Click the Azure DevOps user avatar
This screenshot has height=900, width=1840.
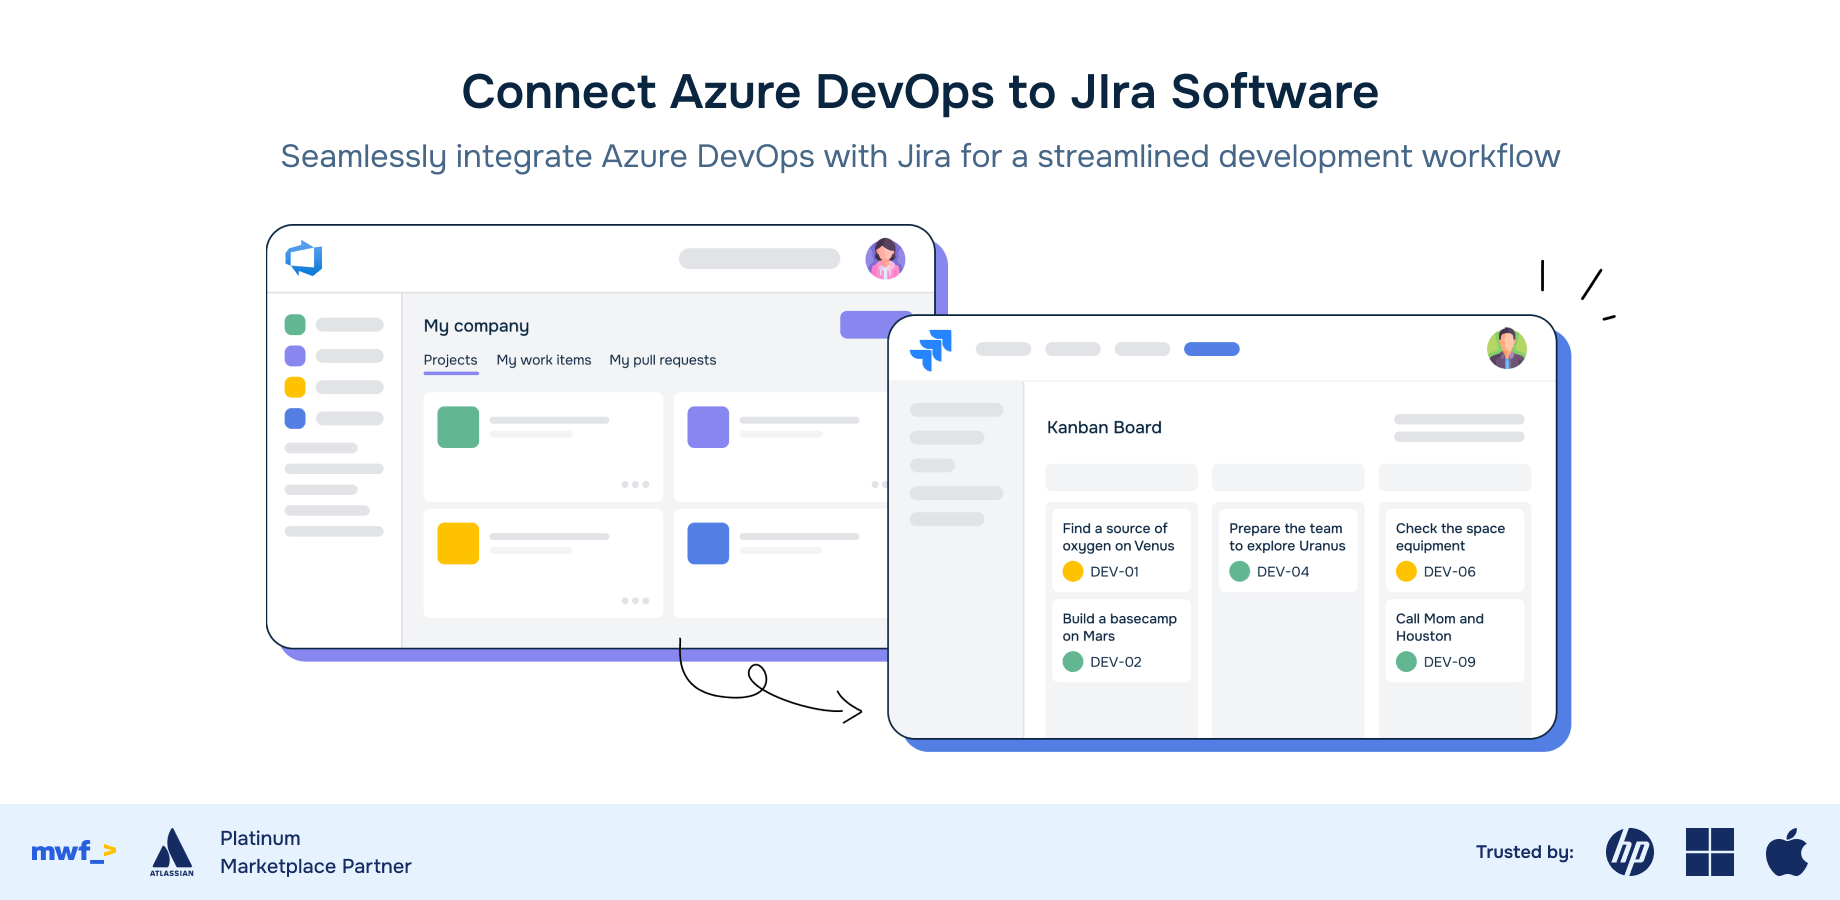(885, 258)
